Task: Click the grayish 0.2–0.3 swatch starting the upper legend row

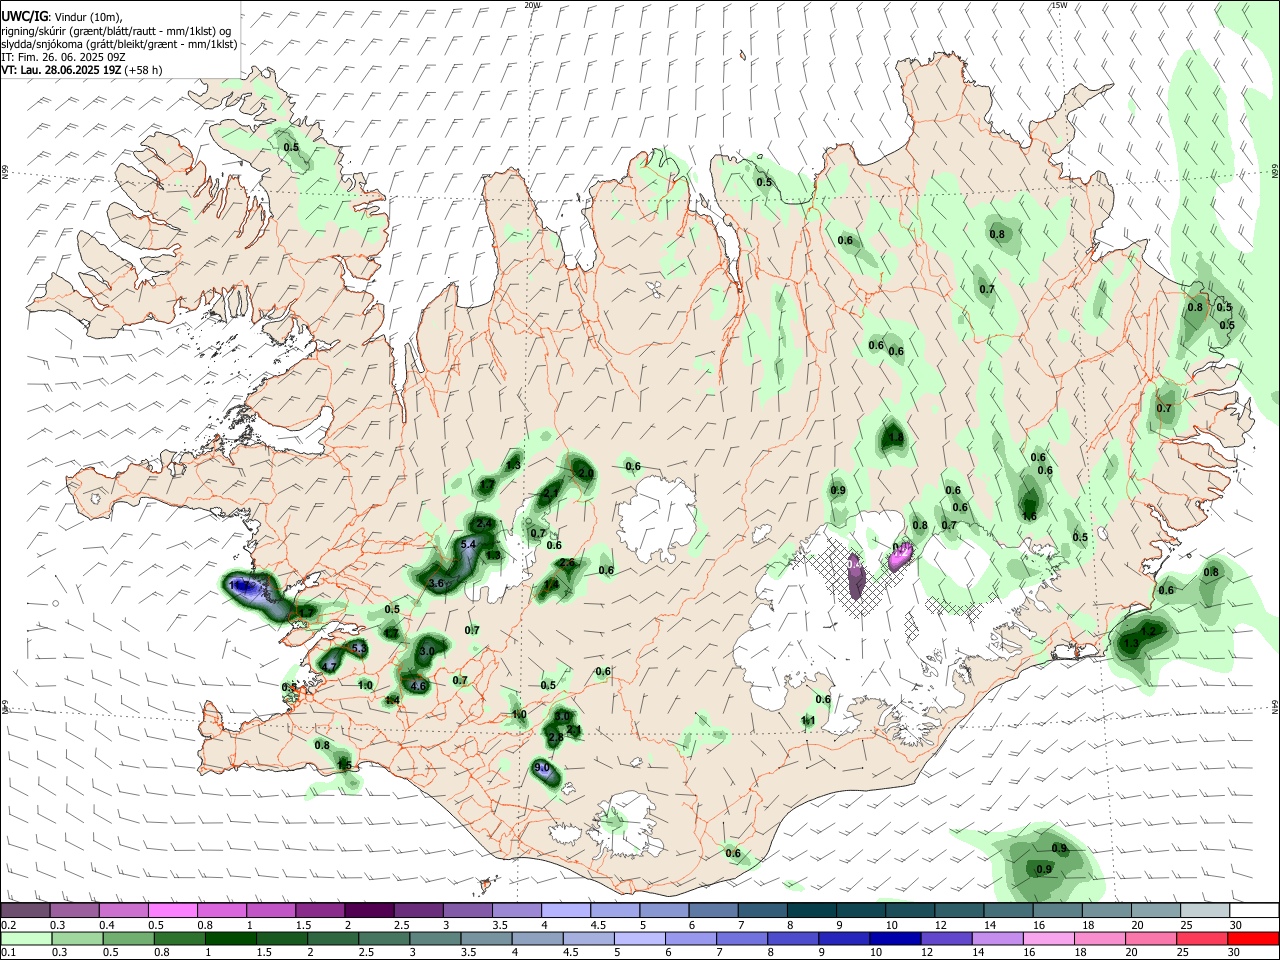Action: click(x=26, y=910)
